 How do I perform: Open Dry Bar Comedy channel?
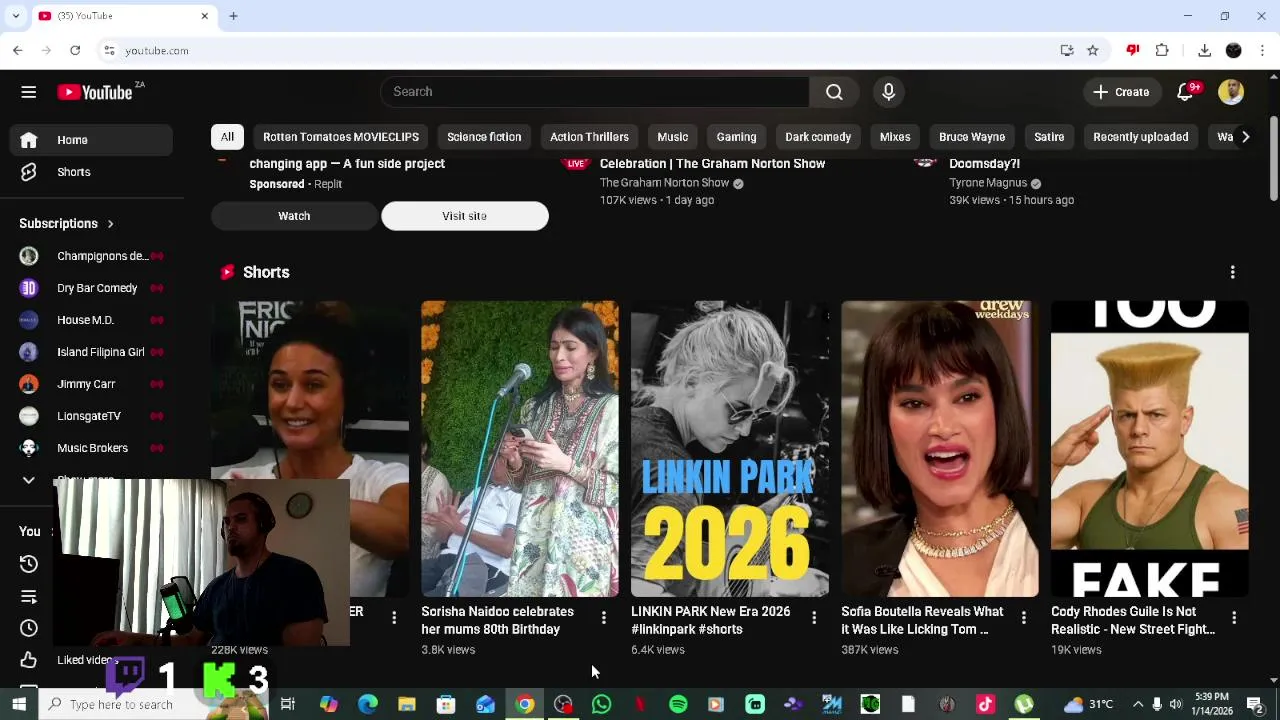click(92, 288)
